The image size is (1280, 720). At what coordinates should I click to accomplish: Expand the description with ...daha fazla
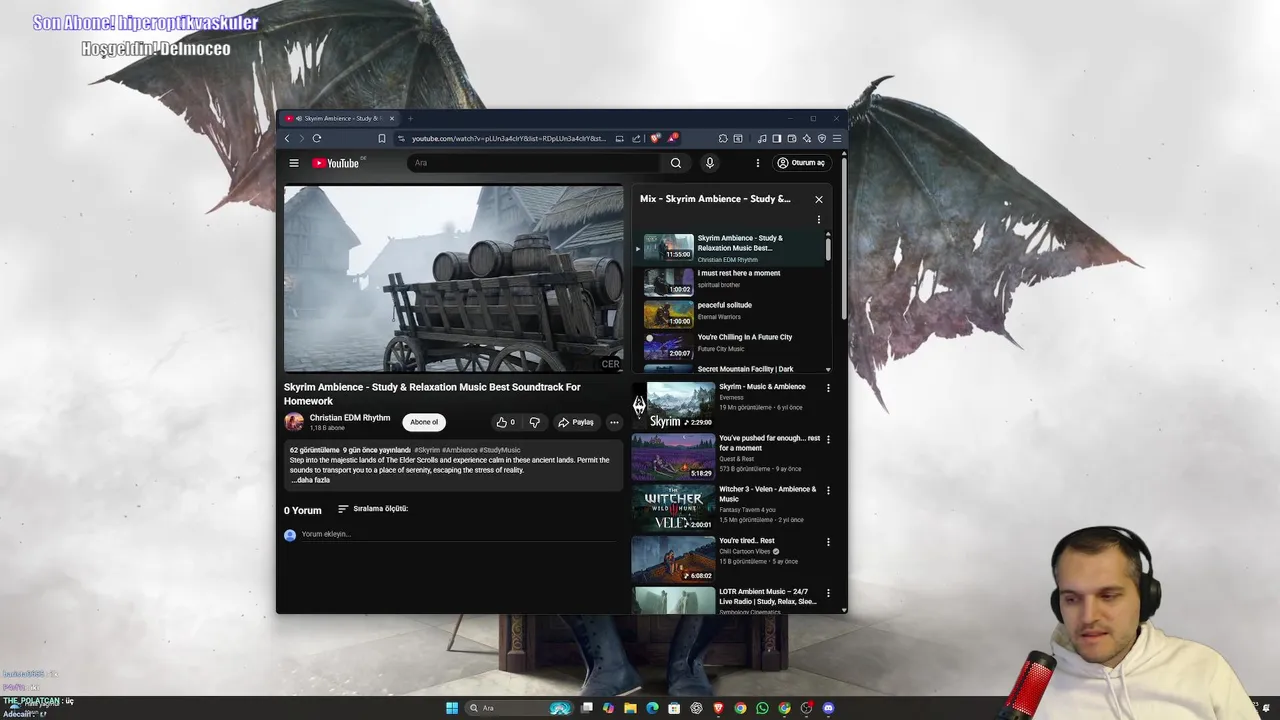coord(310,480)
